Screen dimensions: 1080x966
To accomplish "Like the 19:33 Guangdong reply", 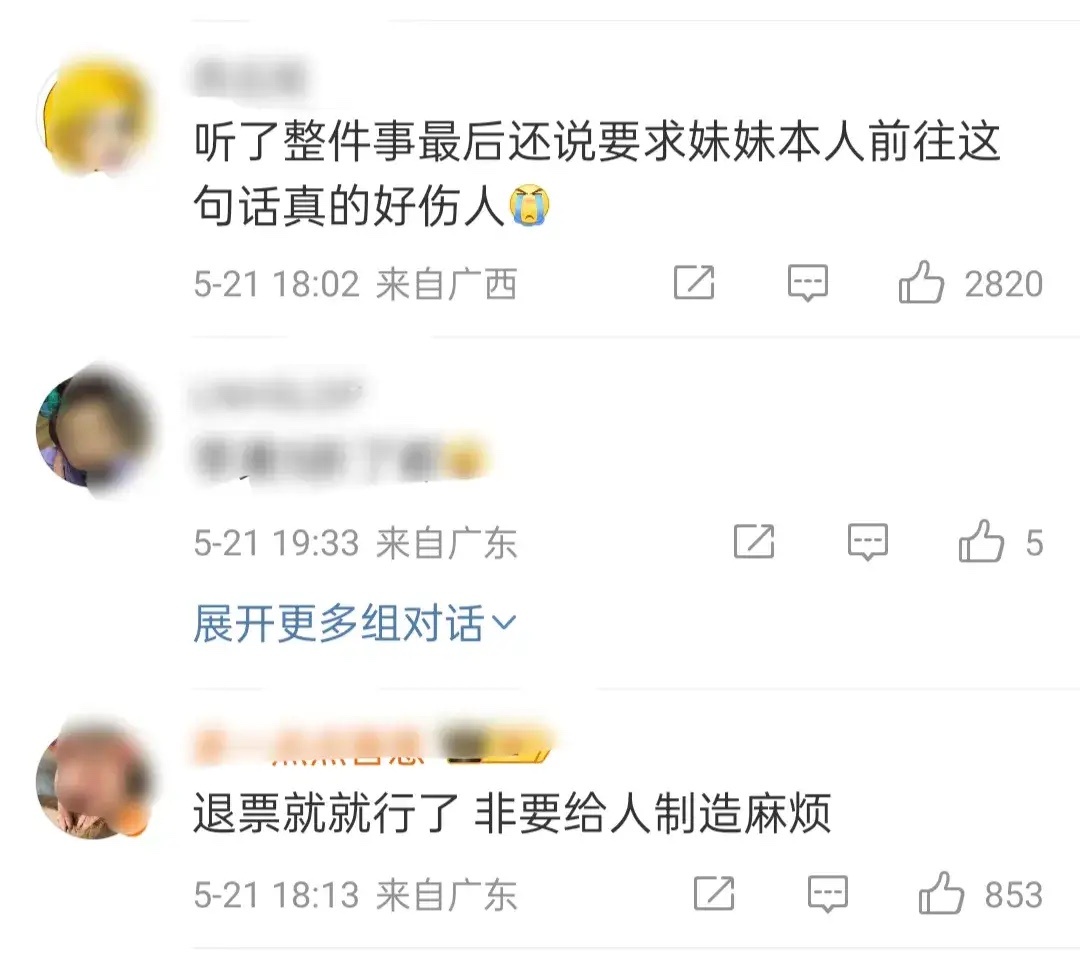I will pos(981,542).
